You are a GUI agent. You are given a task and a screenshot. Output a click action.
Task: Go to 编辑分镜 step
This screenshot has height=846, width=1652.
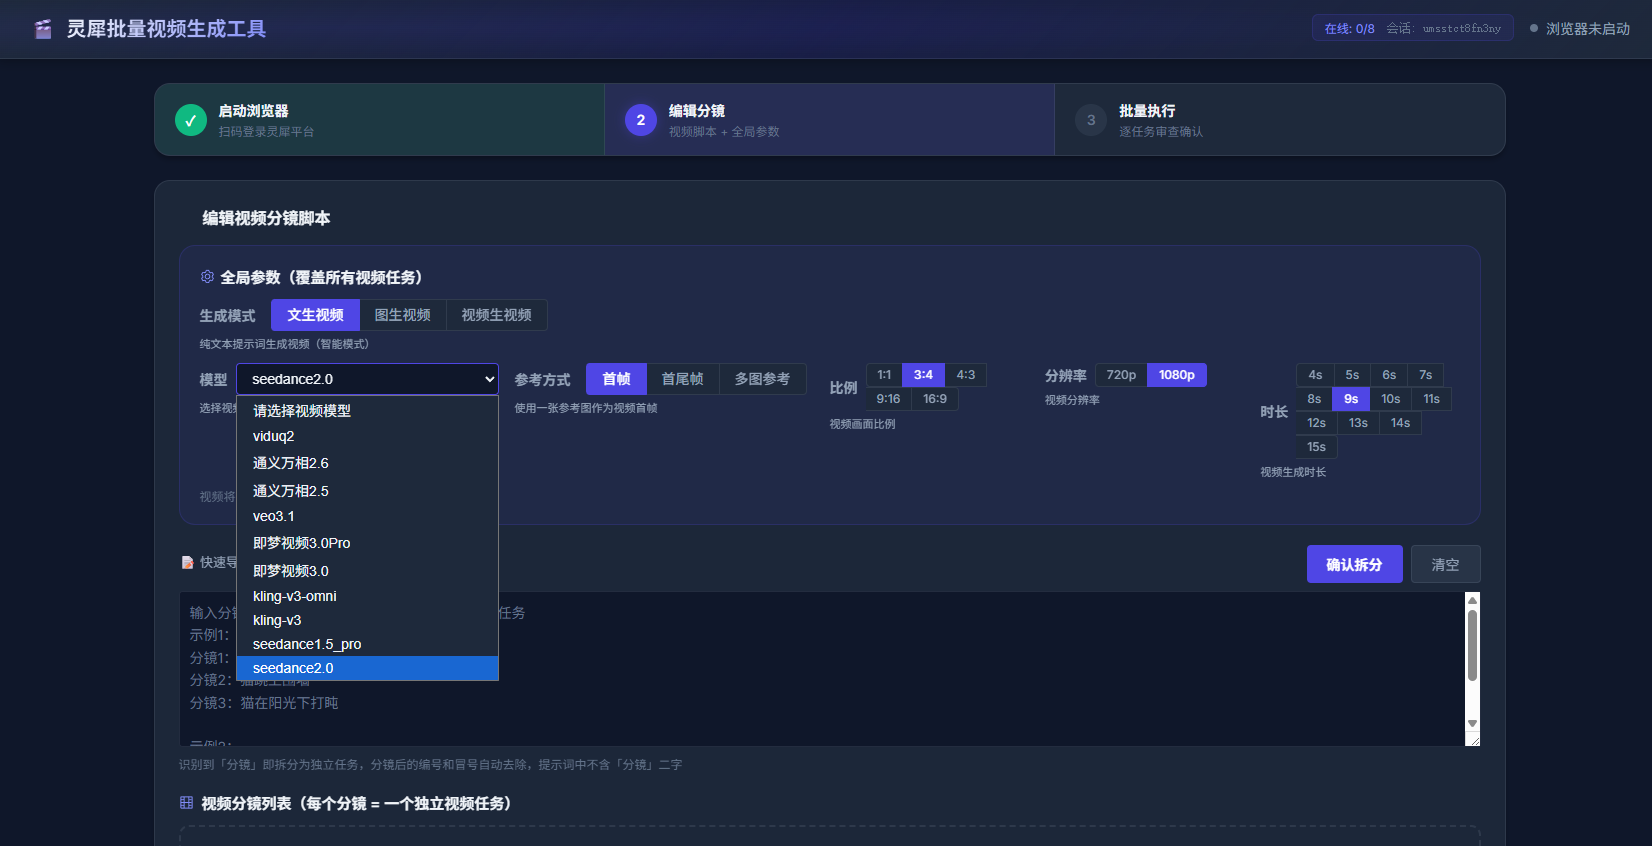pos(829,120)
